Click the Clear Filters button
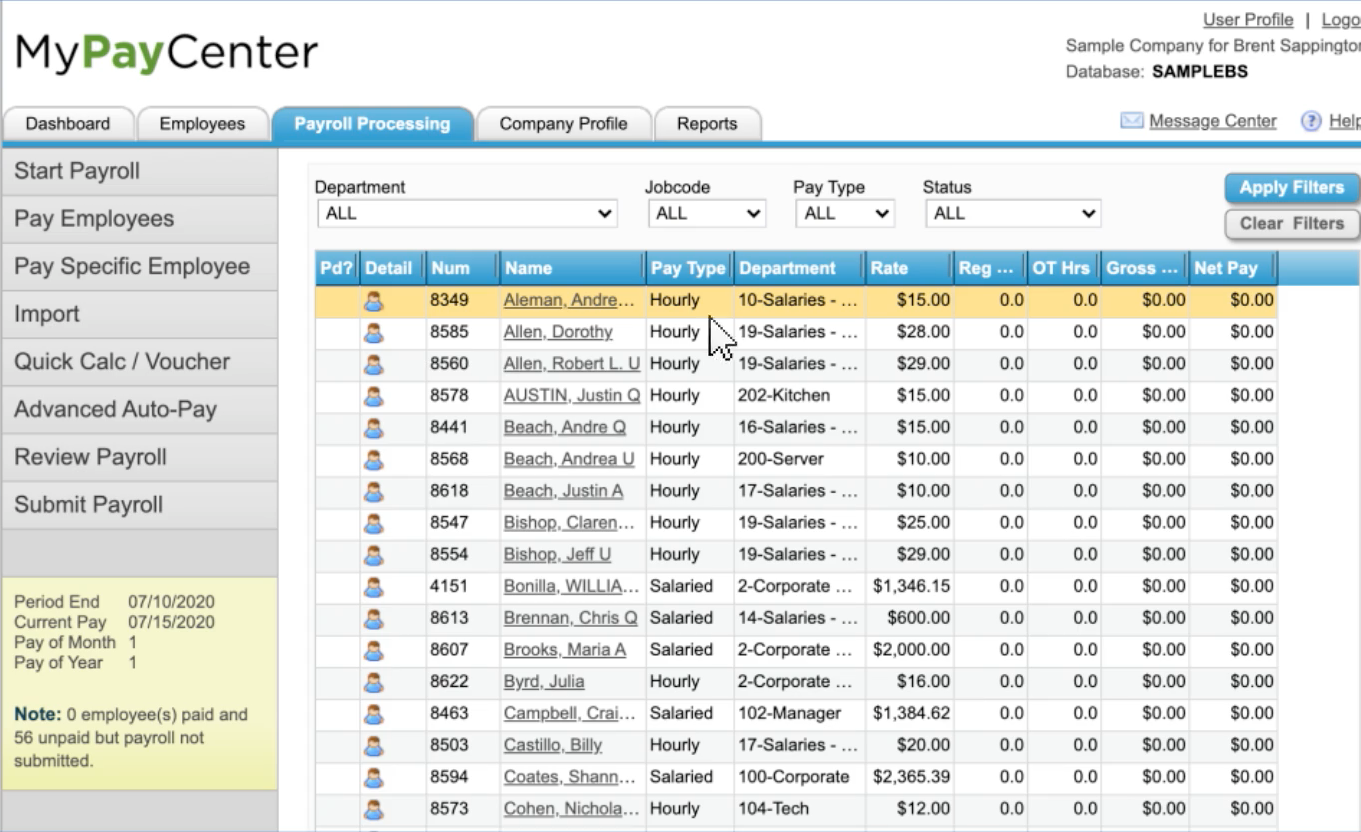Image resolution: width=1361 pixels, height=832 pixels. (1292, 224)
